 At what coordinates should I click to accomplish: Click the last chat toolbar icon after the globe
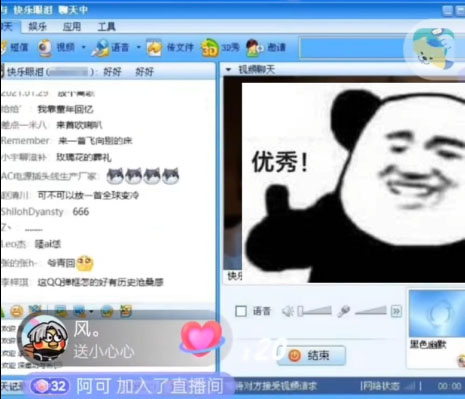point(126,311)
